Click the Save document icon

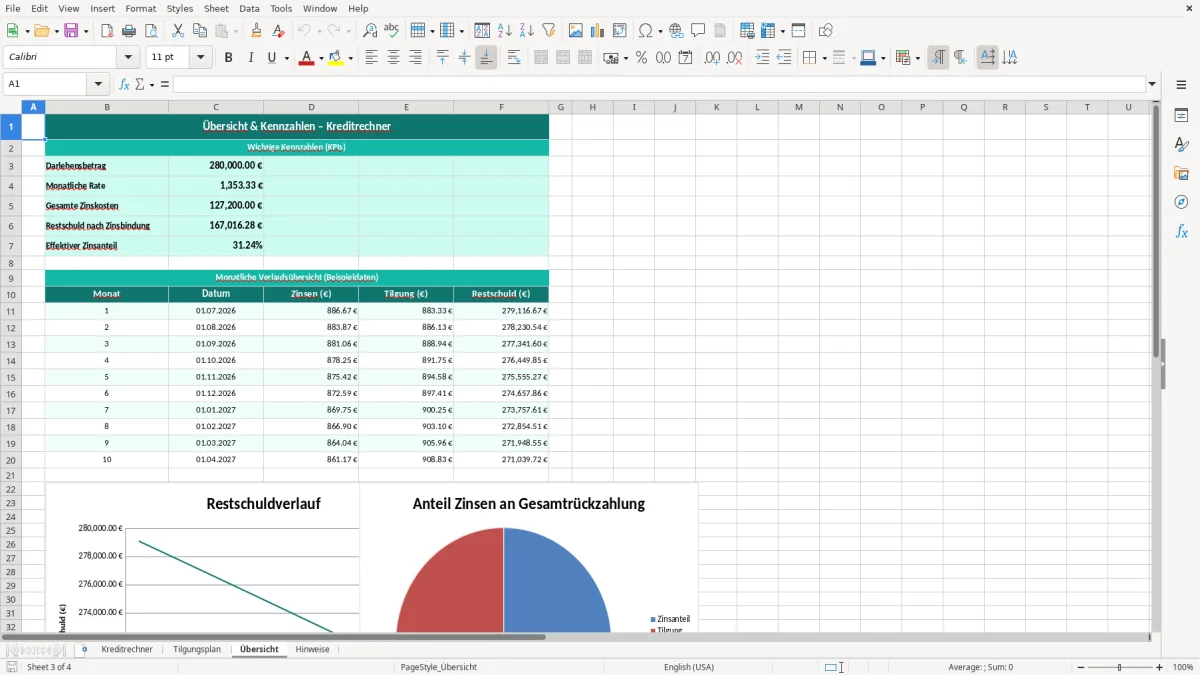click(x=71, y=31)
